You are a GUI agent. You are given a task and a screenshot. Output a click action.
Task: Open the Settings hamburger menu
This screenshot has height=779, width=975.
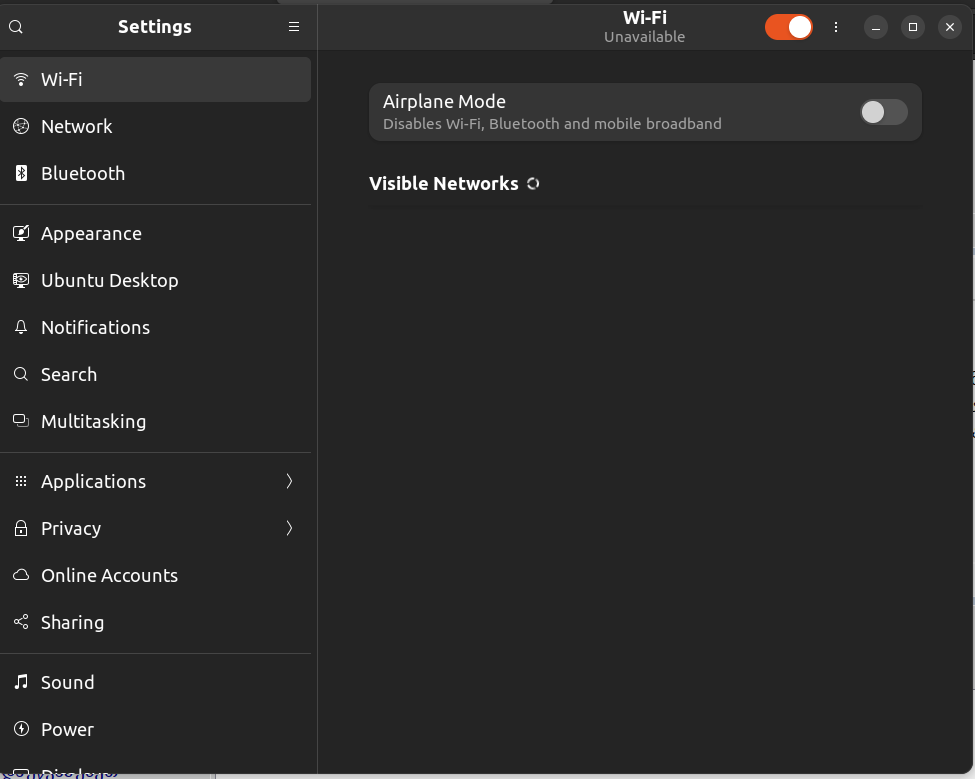[294, 27]
